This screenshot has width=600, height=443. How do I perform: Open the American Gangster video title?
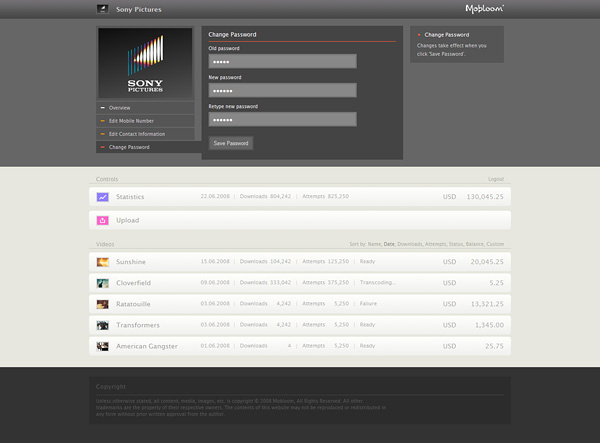click(147, 346)
